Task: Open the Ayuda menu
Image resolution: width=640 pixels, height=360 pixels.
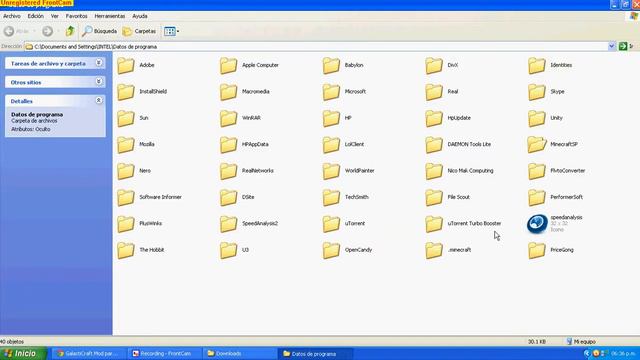Action: pos(140,16)
